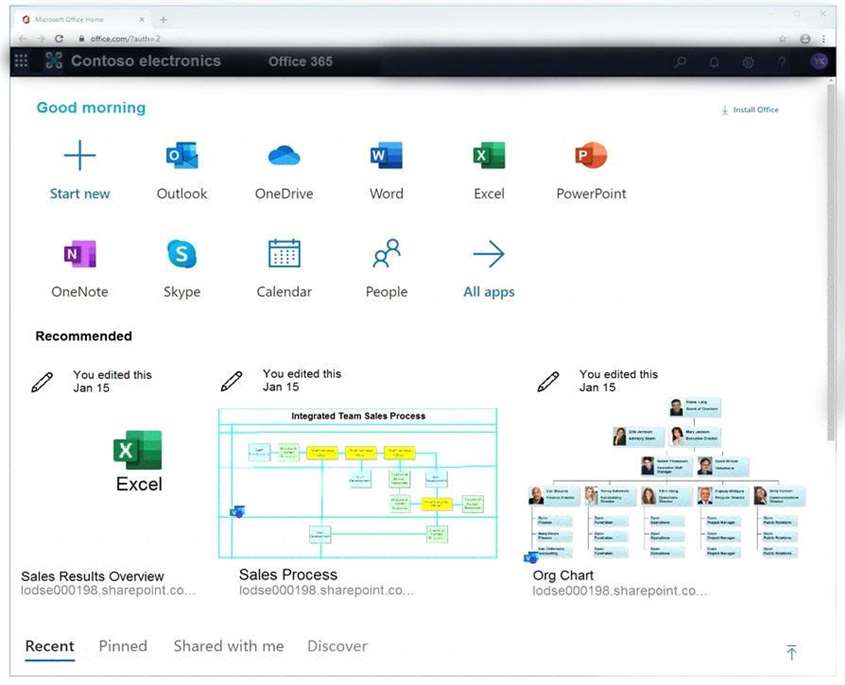
Task: Go forward in the browser
Action: 40,39
